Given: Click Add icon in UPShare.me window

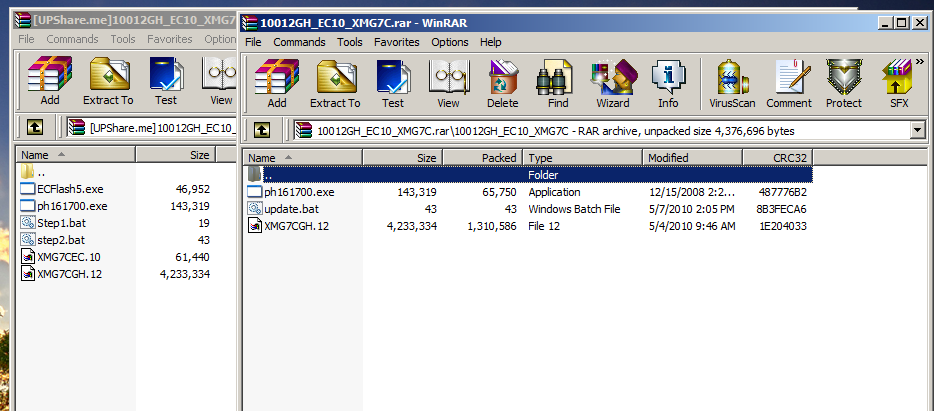Looking at the screenshot, I should pyautogui.click(x=50, y=81).
